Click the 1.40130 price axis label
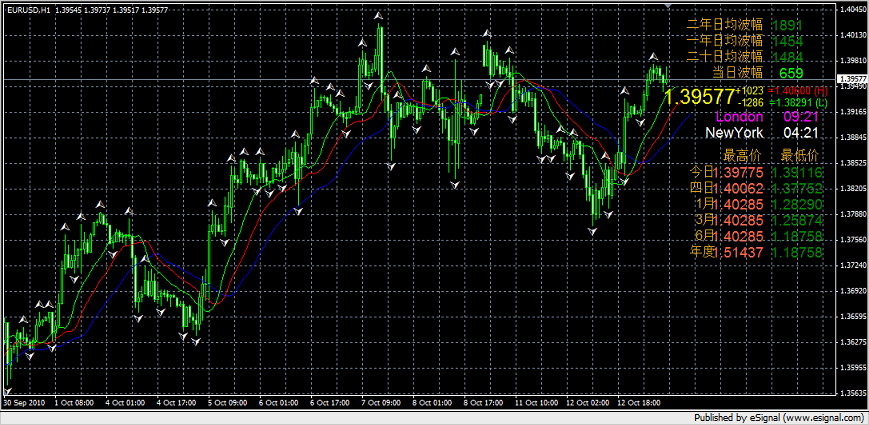Screen dimensions: 869x425 click(854, 35)
